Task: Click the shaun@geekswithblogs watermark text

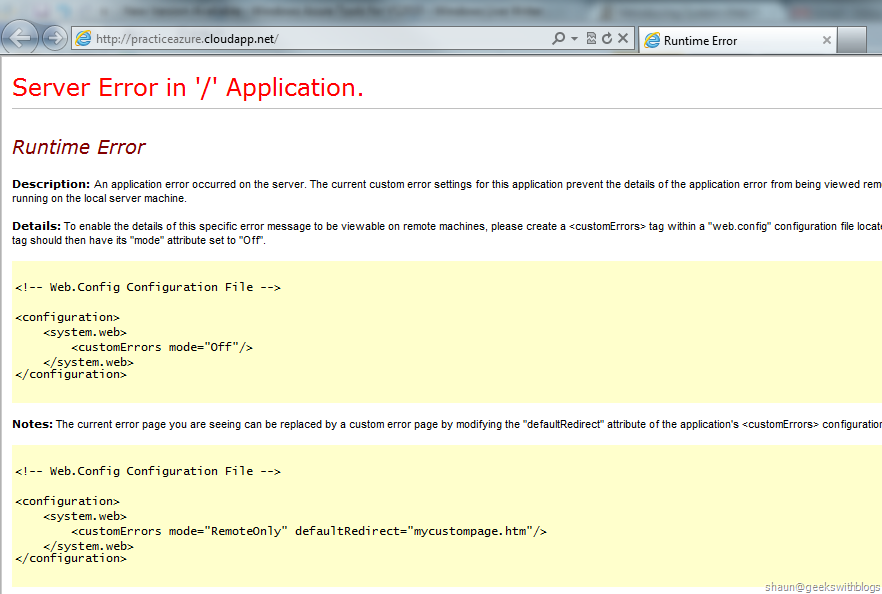Action: 822,586
